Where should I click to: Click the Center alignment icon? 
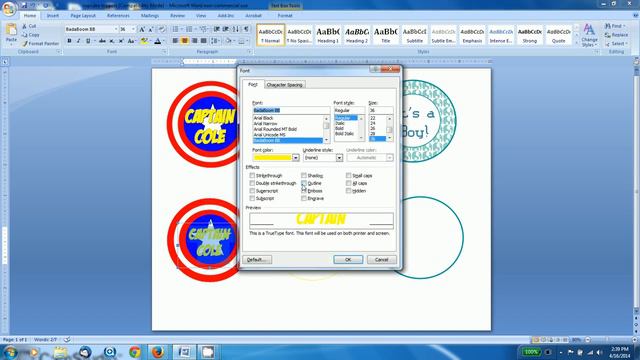tap(184, 41)
